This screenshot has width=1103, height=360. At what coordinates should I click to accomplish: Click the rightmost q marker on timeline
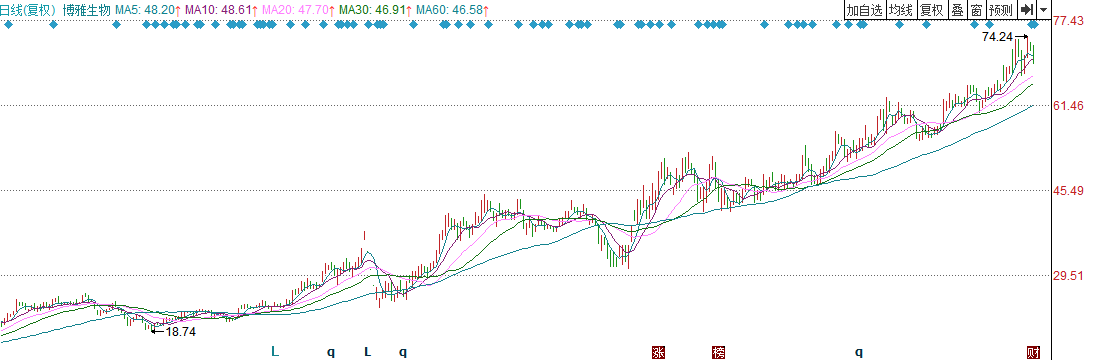click(x=858, y=350)
